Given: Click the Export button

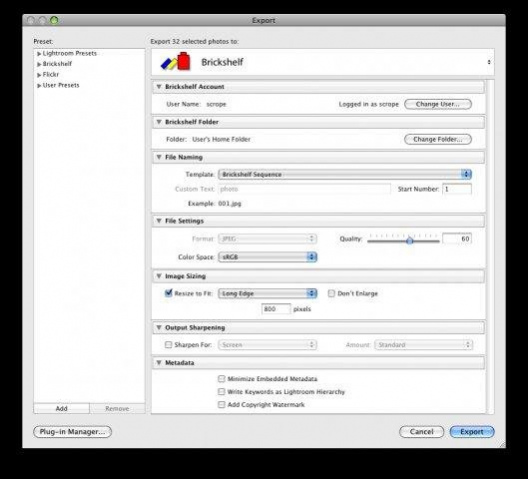Looking at the screenshot, I should 472,432.
